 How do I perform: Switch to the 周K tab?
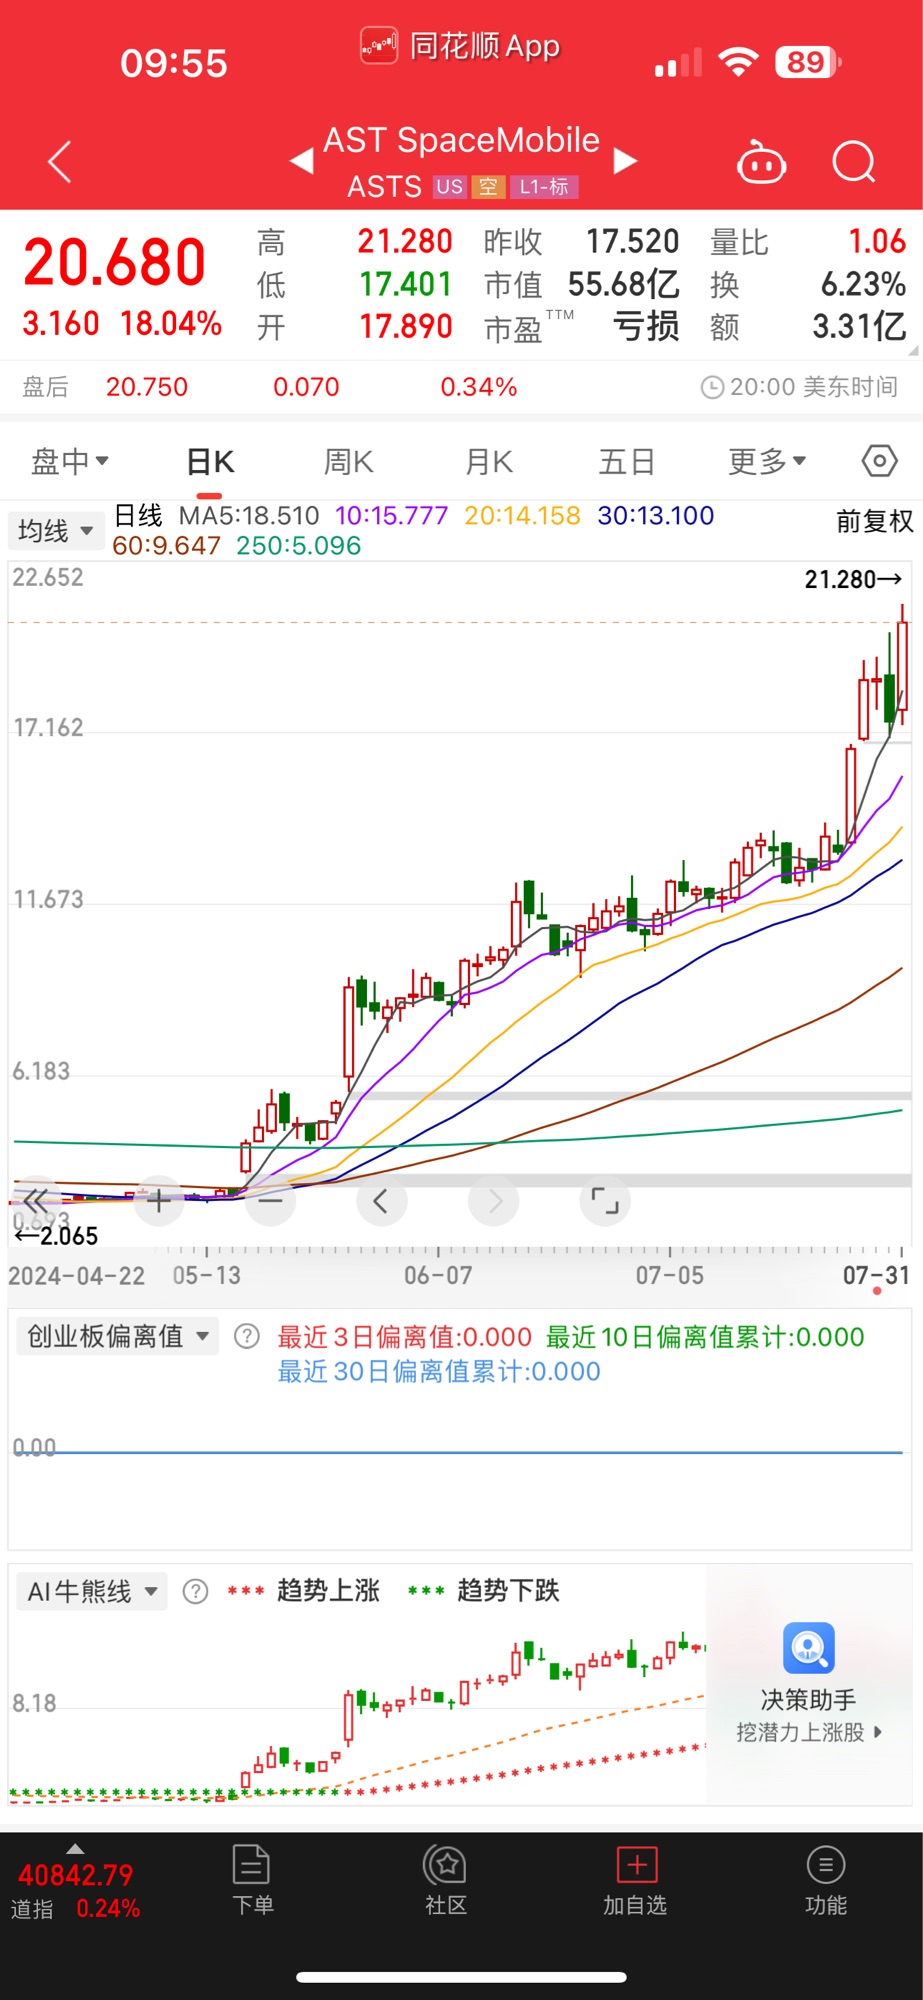coord(348,462)
